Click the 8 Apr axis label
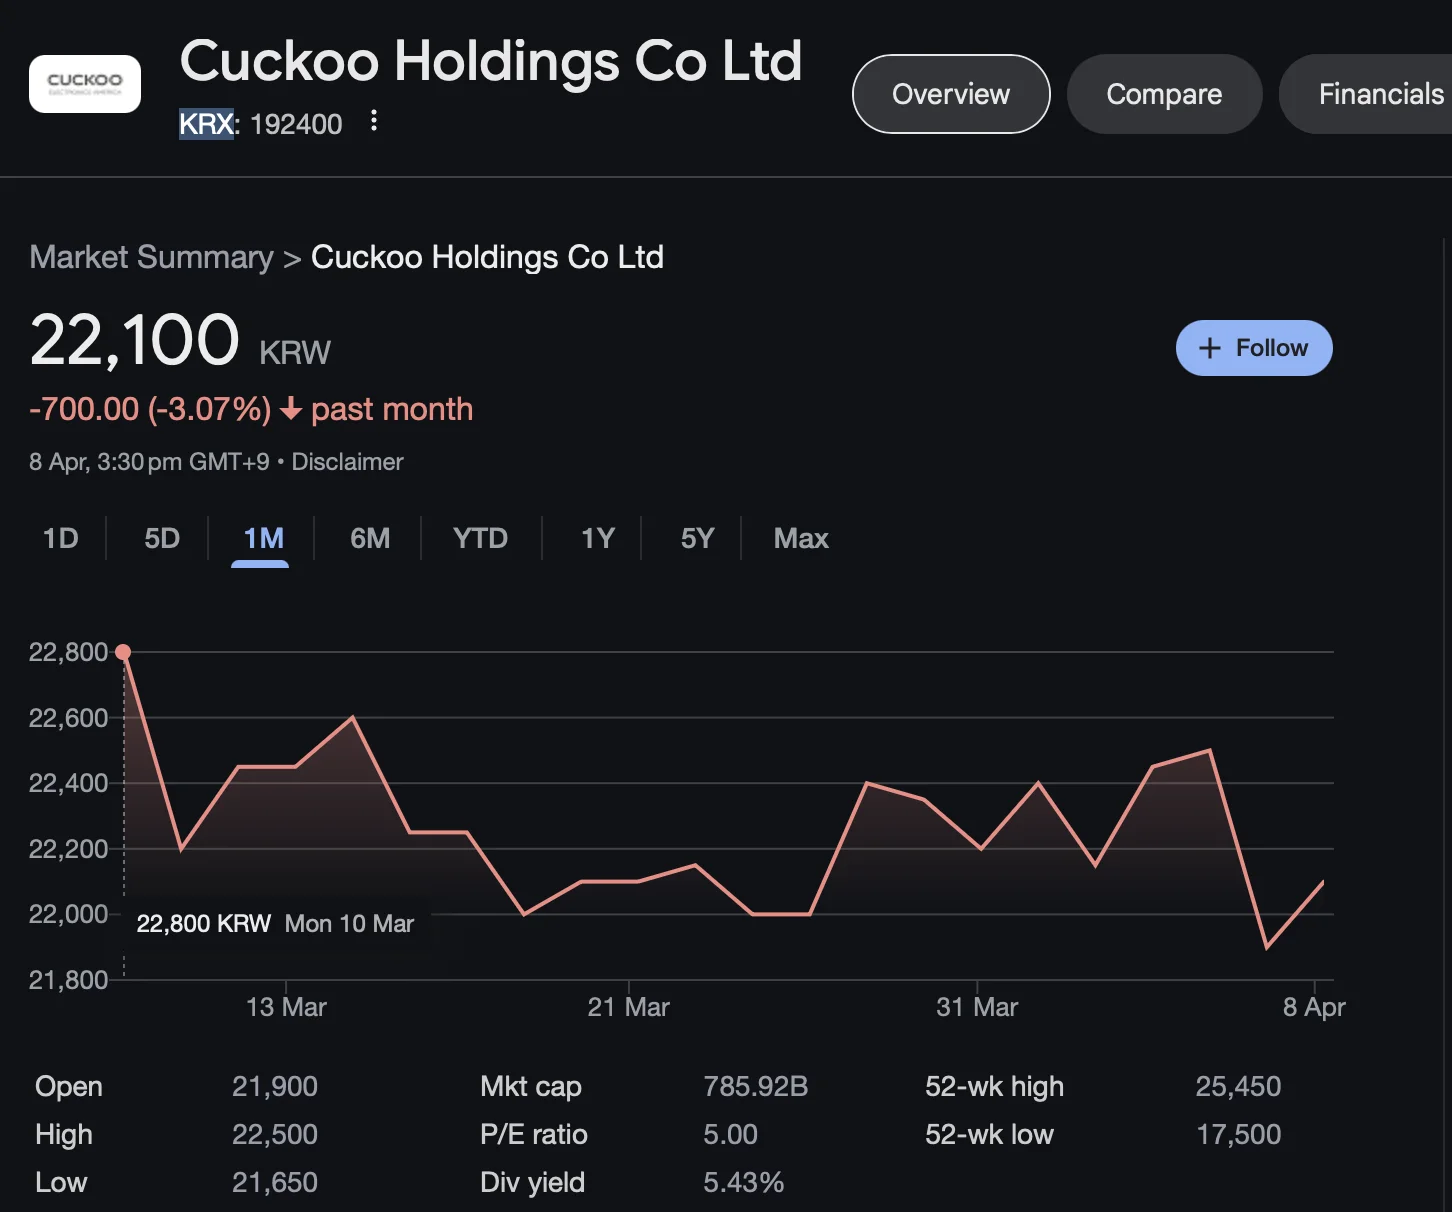The image size is (1452, 1212). coord(1314,1007)
